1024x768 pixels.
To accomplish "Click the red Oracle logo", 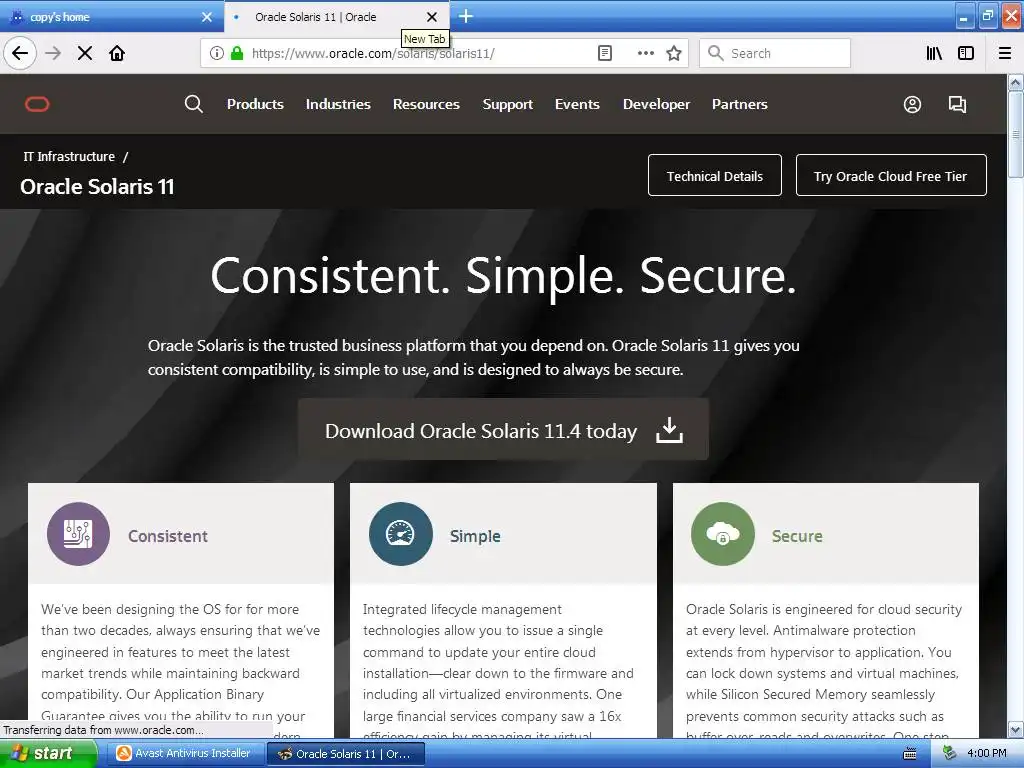I will click(37, 104).
